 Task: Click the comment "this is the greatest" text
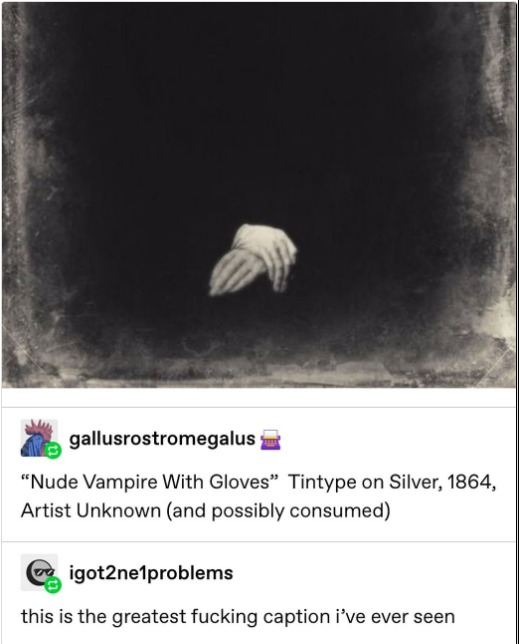click(103, 617)
